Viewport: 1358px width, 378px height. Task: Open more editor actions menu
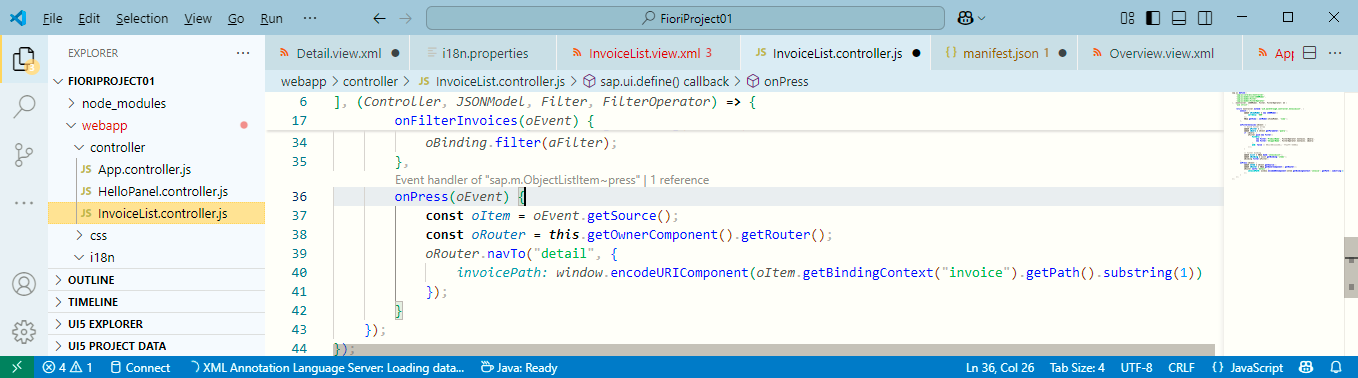(1336, 53)
